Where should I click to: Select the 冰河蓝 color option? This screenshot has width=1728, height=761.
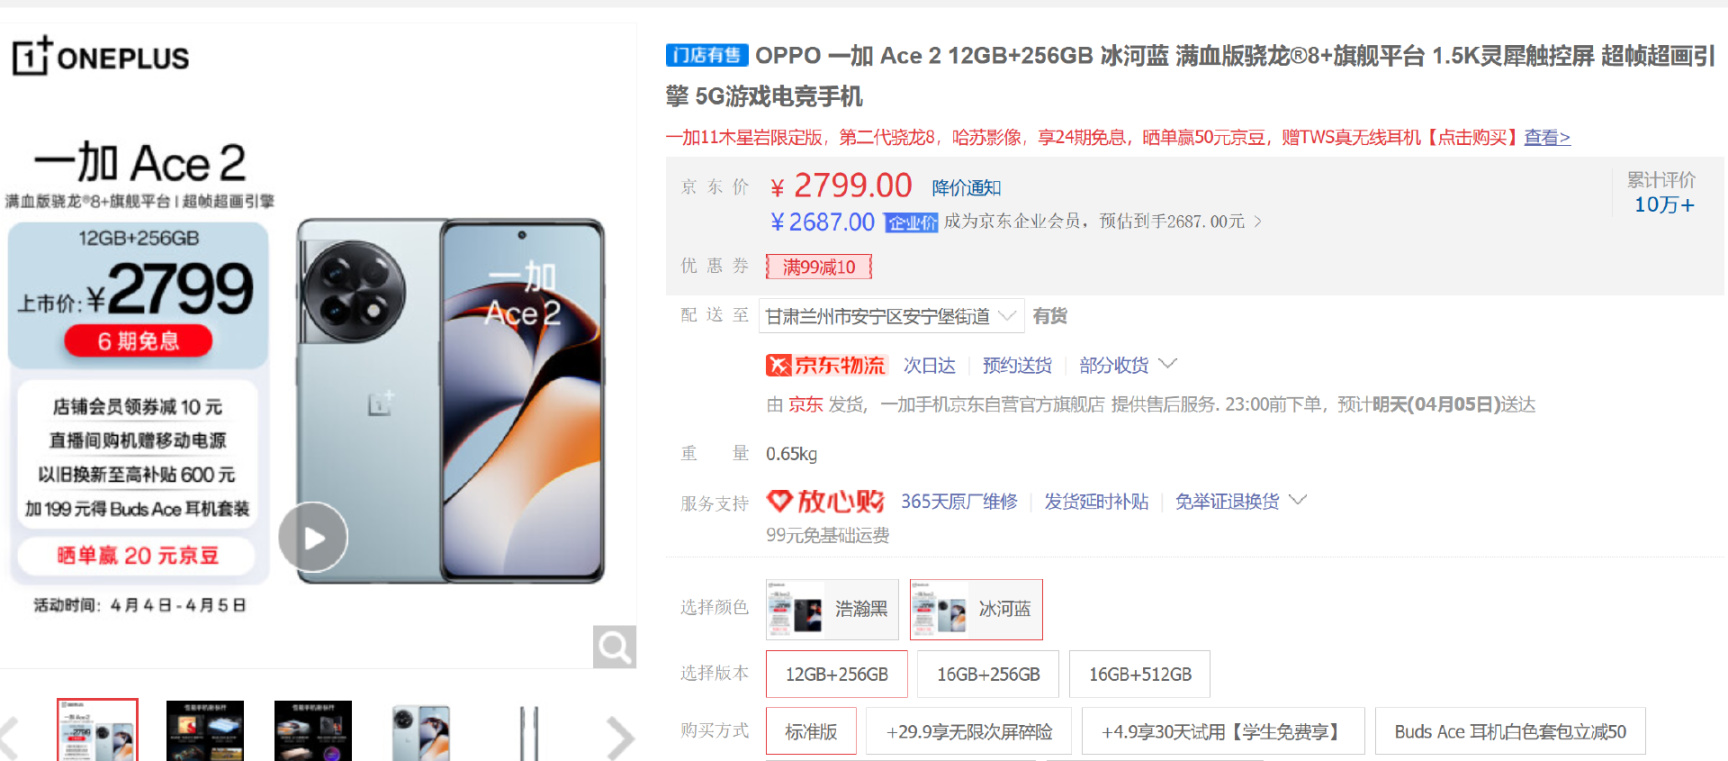click(976, 609)
